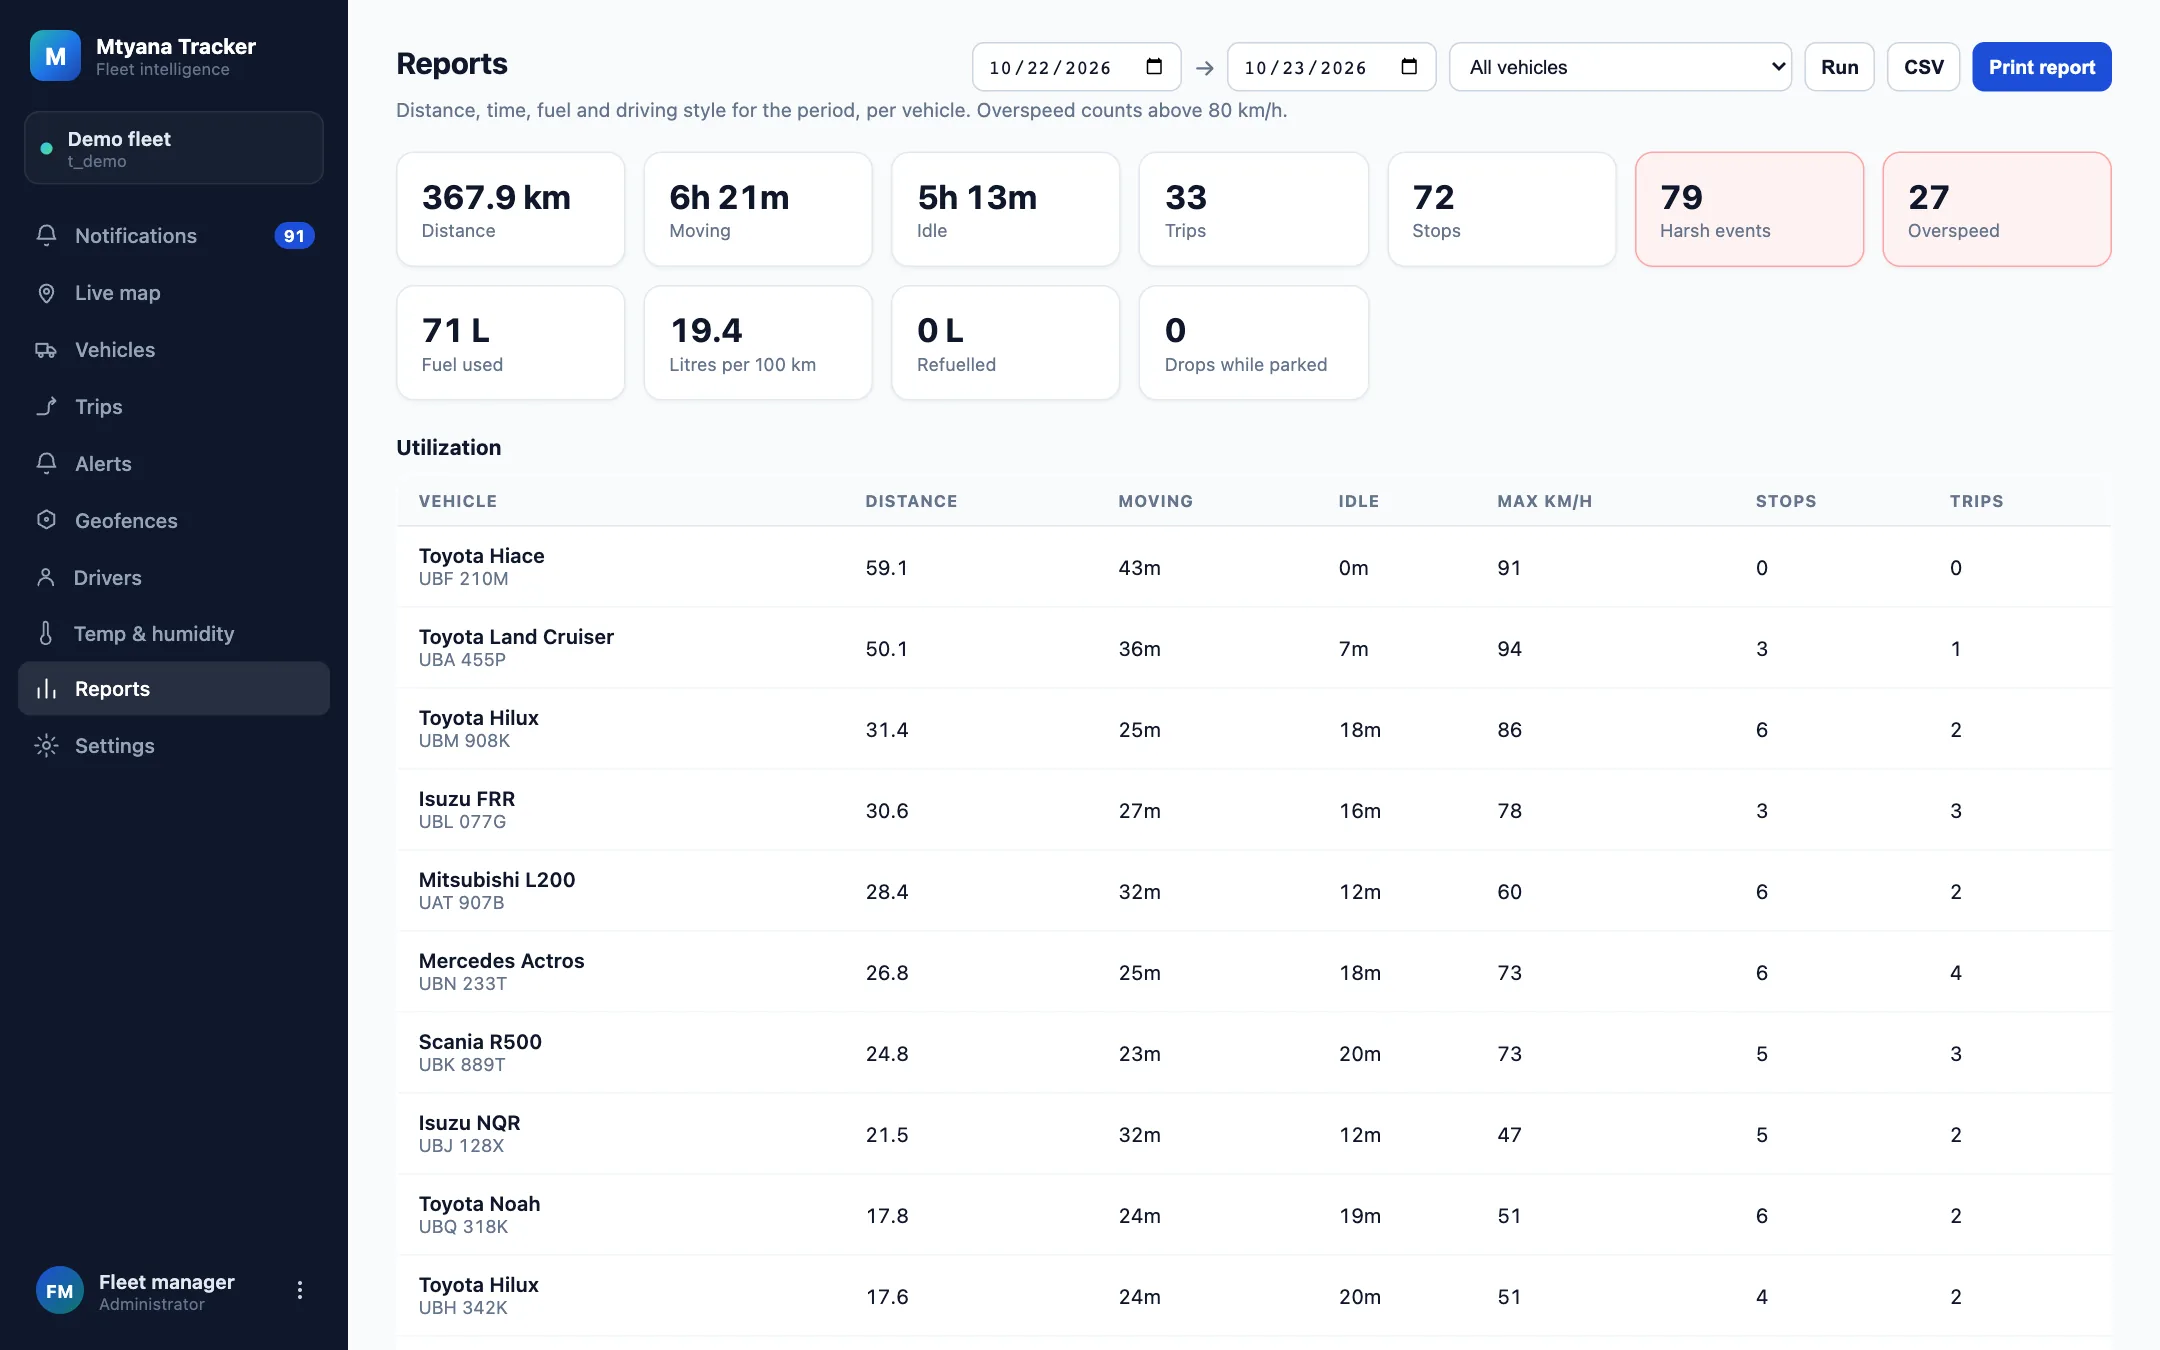Click the 367.9 km Distance card
2160x1350 pixels.
click(511, 209)
